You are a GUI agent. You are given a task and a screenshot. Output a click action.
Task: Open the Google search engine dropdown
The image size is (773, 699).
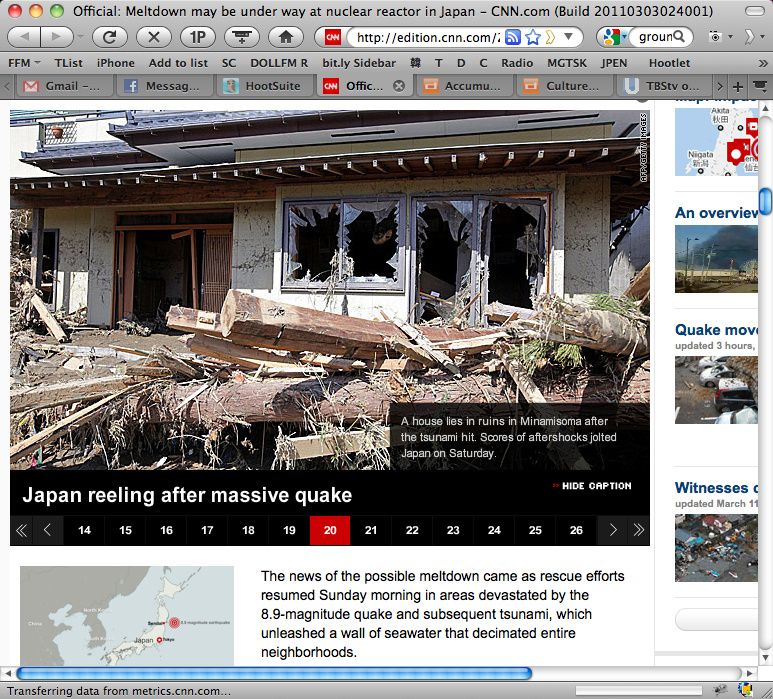tap(612, 38)
